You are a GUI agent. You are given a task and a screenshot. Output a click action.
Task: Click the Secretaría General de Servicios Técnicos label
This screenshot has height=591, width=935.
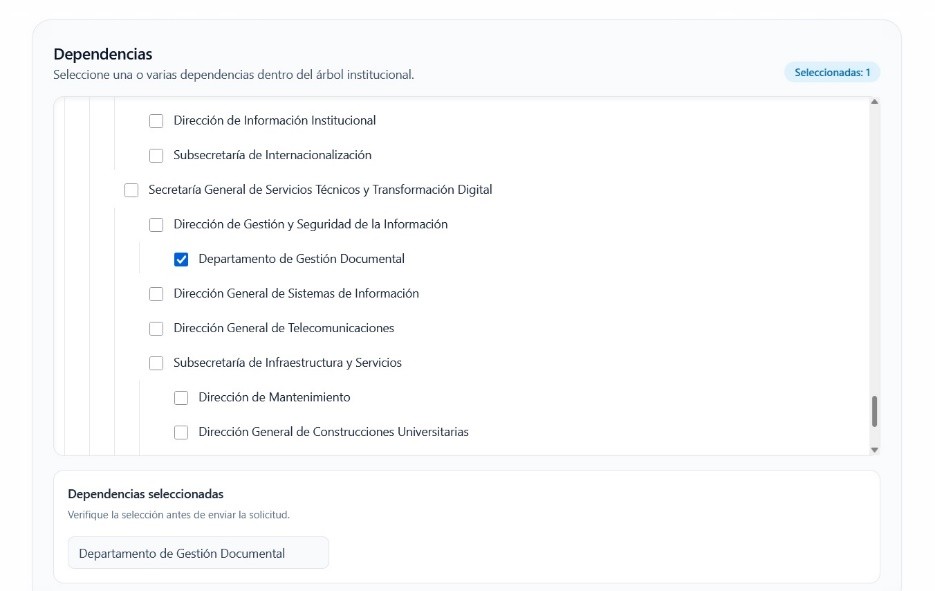point(320,190)
